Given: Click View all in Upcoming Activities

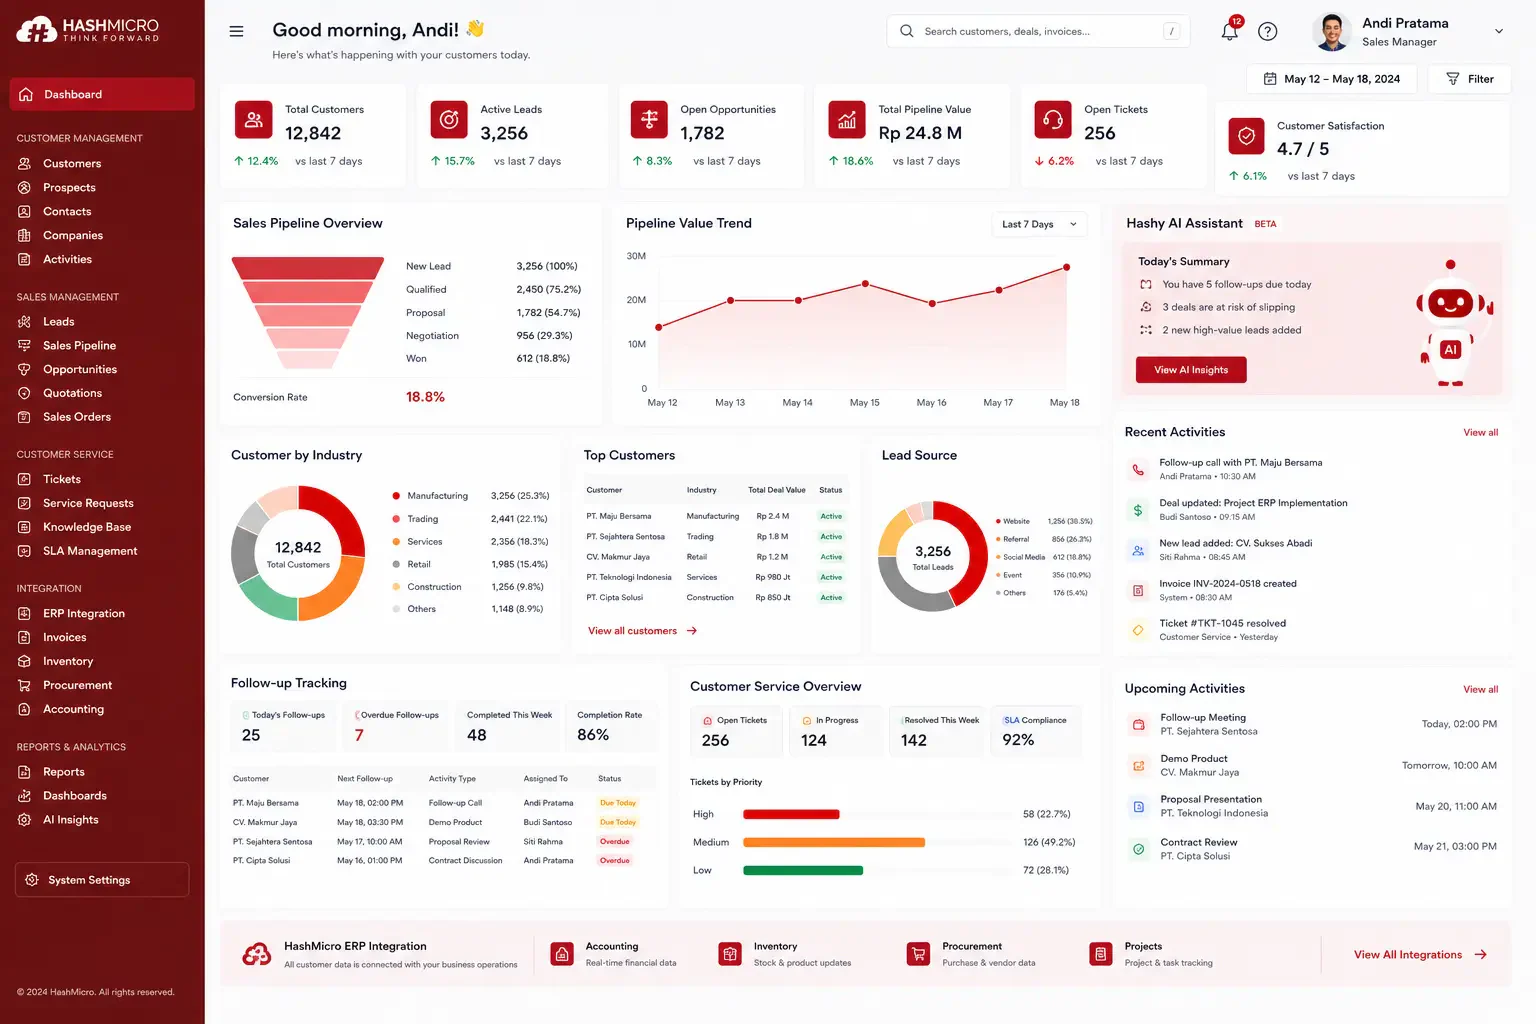Looking at the screenshot, I should (1480, 690).
